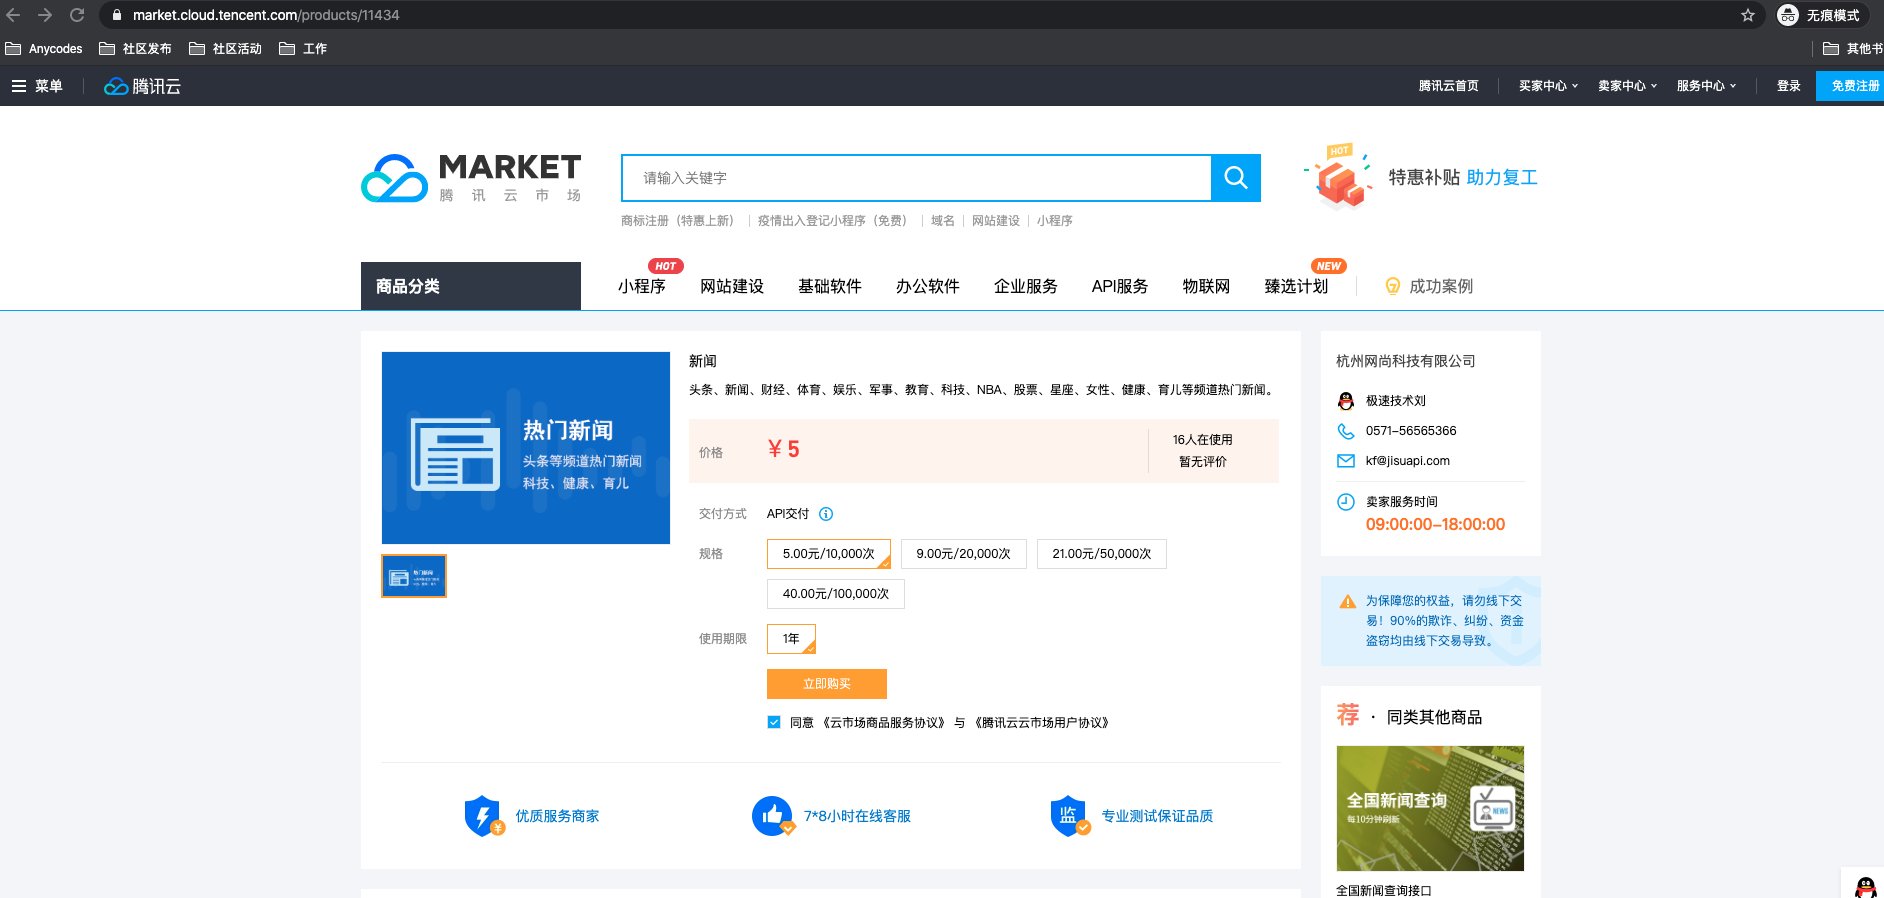Expand the 卖家中心 dropdown
This screenshot has height=898, width=1884.
(x=1627, y=86)
